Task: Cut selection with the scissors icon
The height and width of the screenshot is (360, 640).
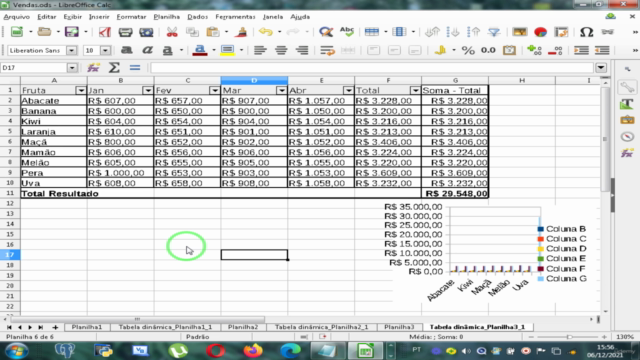Action: coord(172,32)
